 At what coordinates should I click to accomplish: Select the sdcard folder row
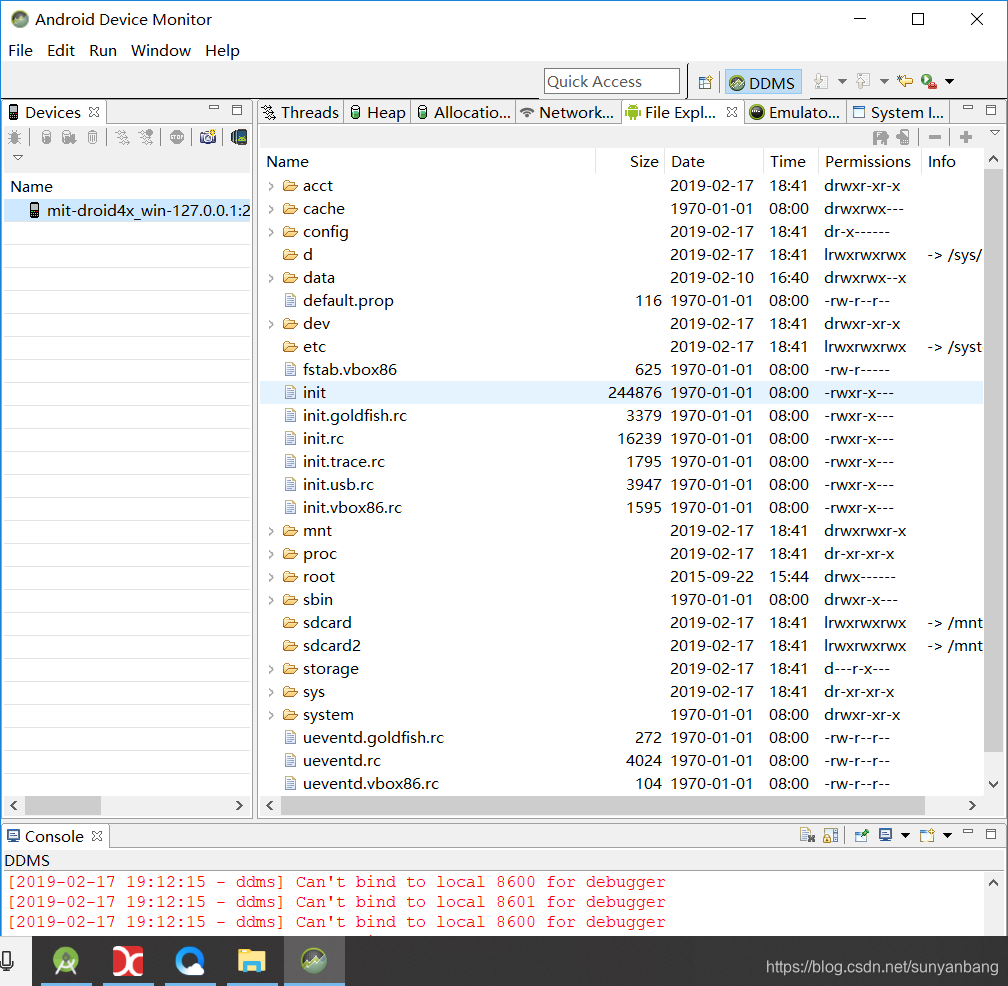point(621,623)
